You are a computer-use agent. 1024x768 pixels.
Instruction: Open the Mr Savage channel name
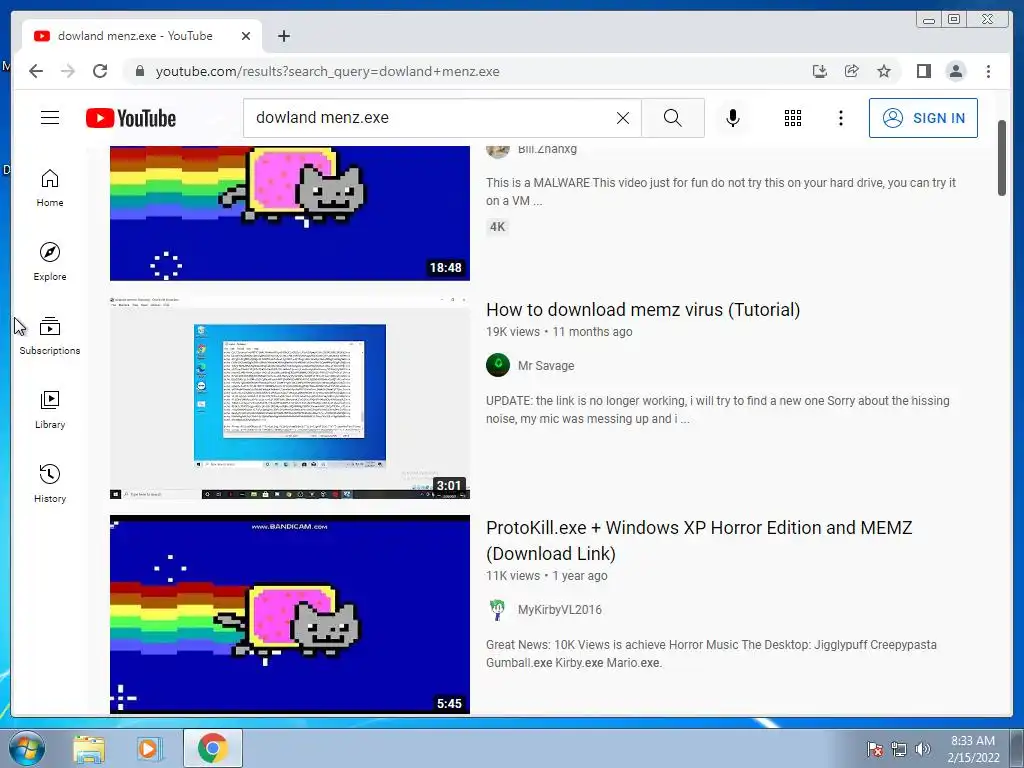coord(546,366)
